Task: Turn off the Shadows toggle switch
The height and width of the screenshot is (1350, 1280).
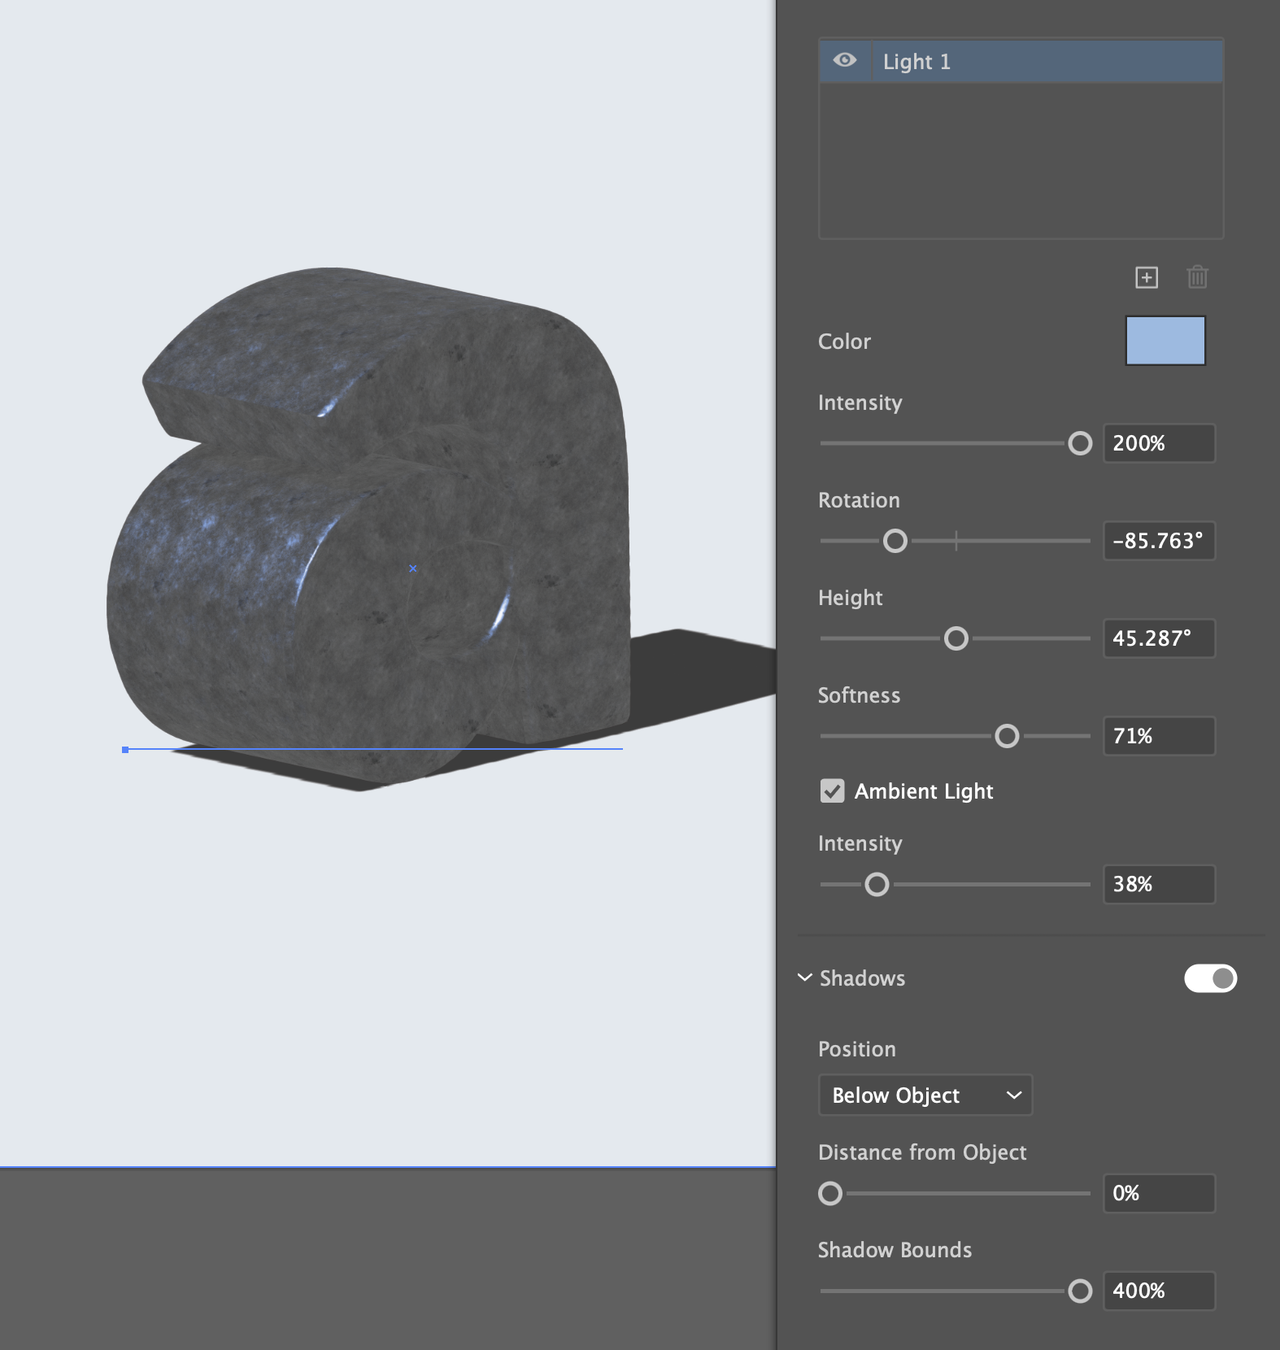Action: (x=1211, y=978)
